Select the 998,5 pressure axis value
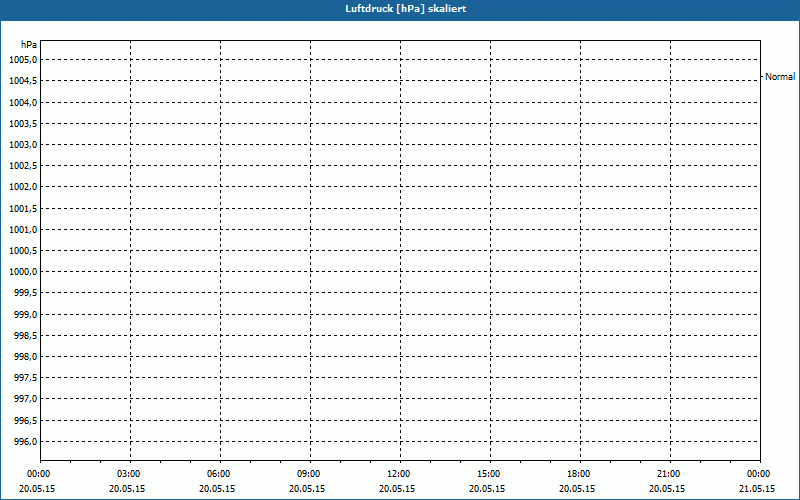 (x=24, y=336)
